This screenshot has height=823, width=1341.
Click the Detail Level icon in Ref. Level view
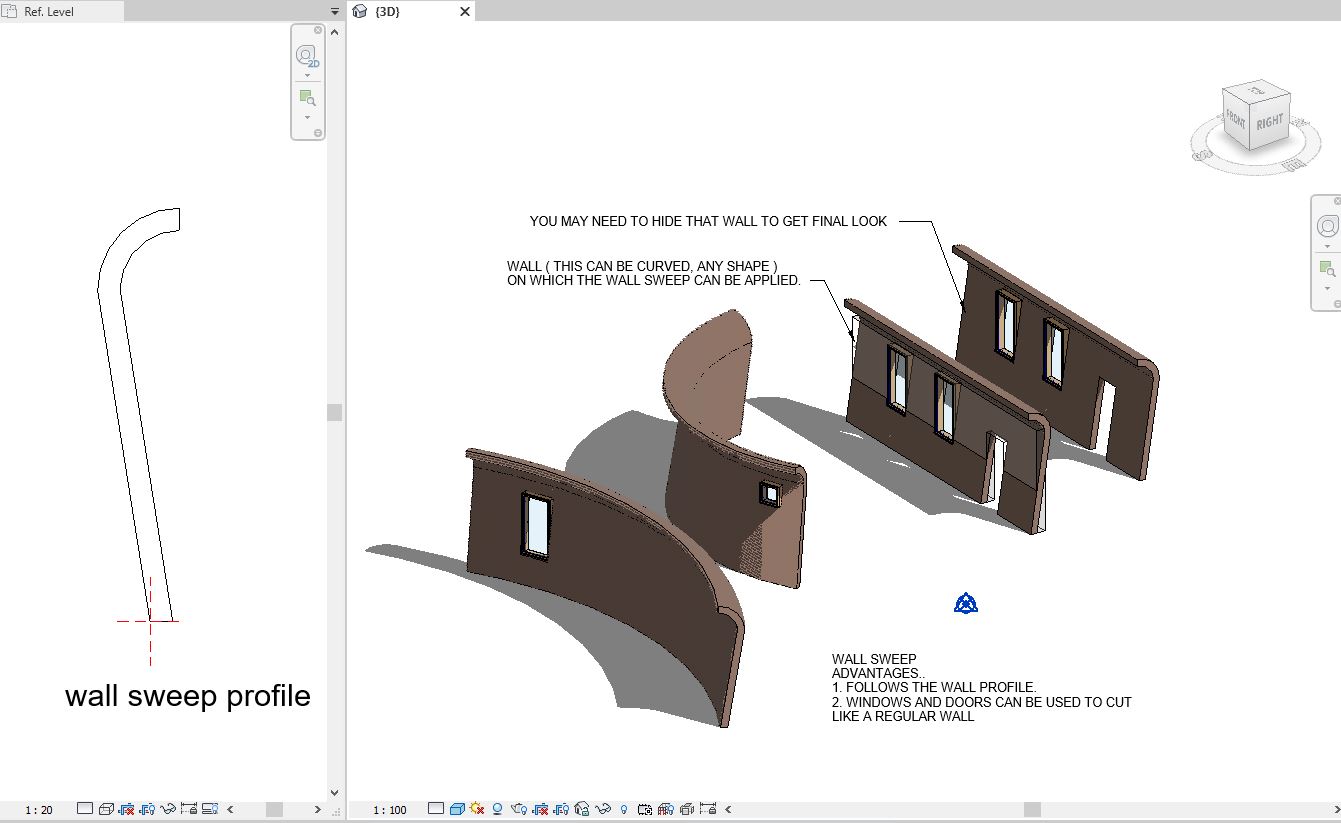pos(85,809)
